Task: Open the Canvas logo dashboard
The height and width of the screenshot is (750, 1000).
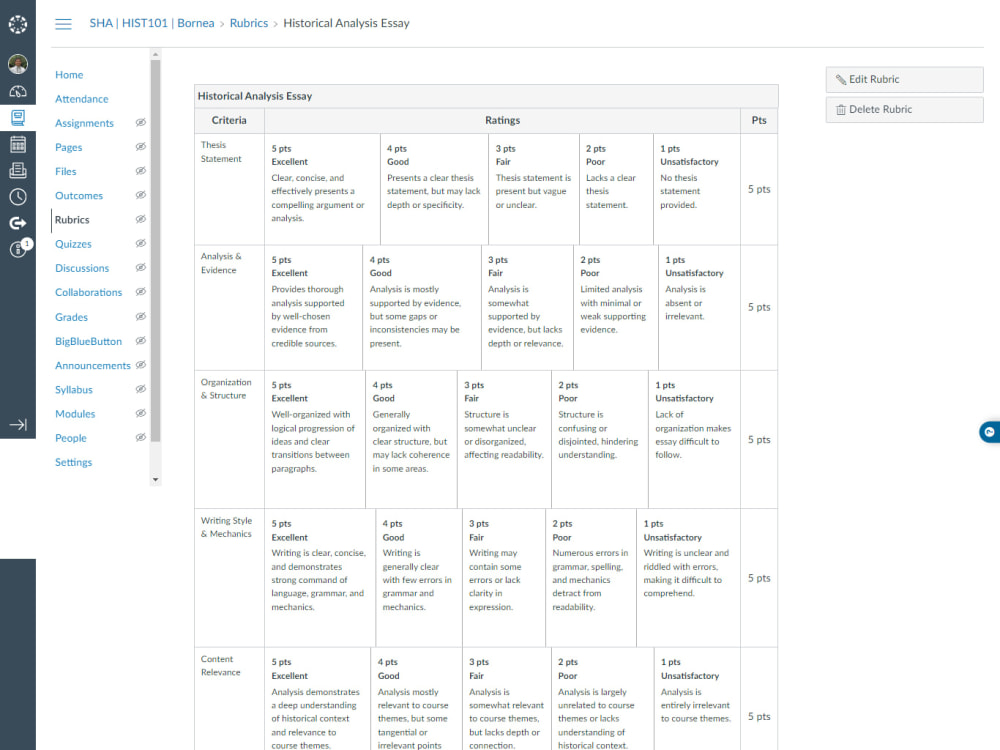Action: pyautogui.click(x=18, y=24)
